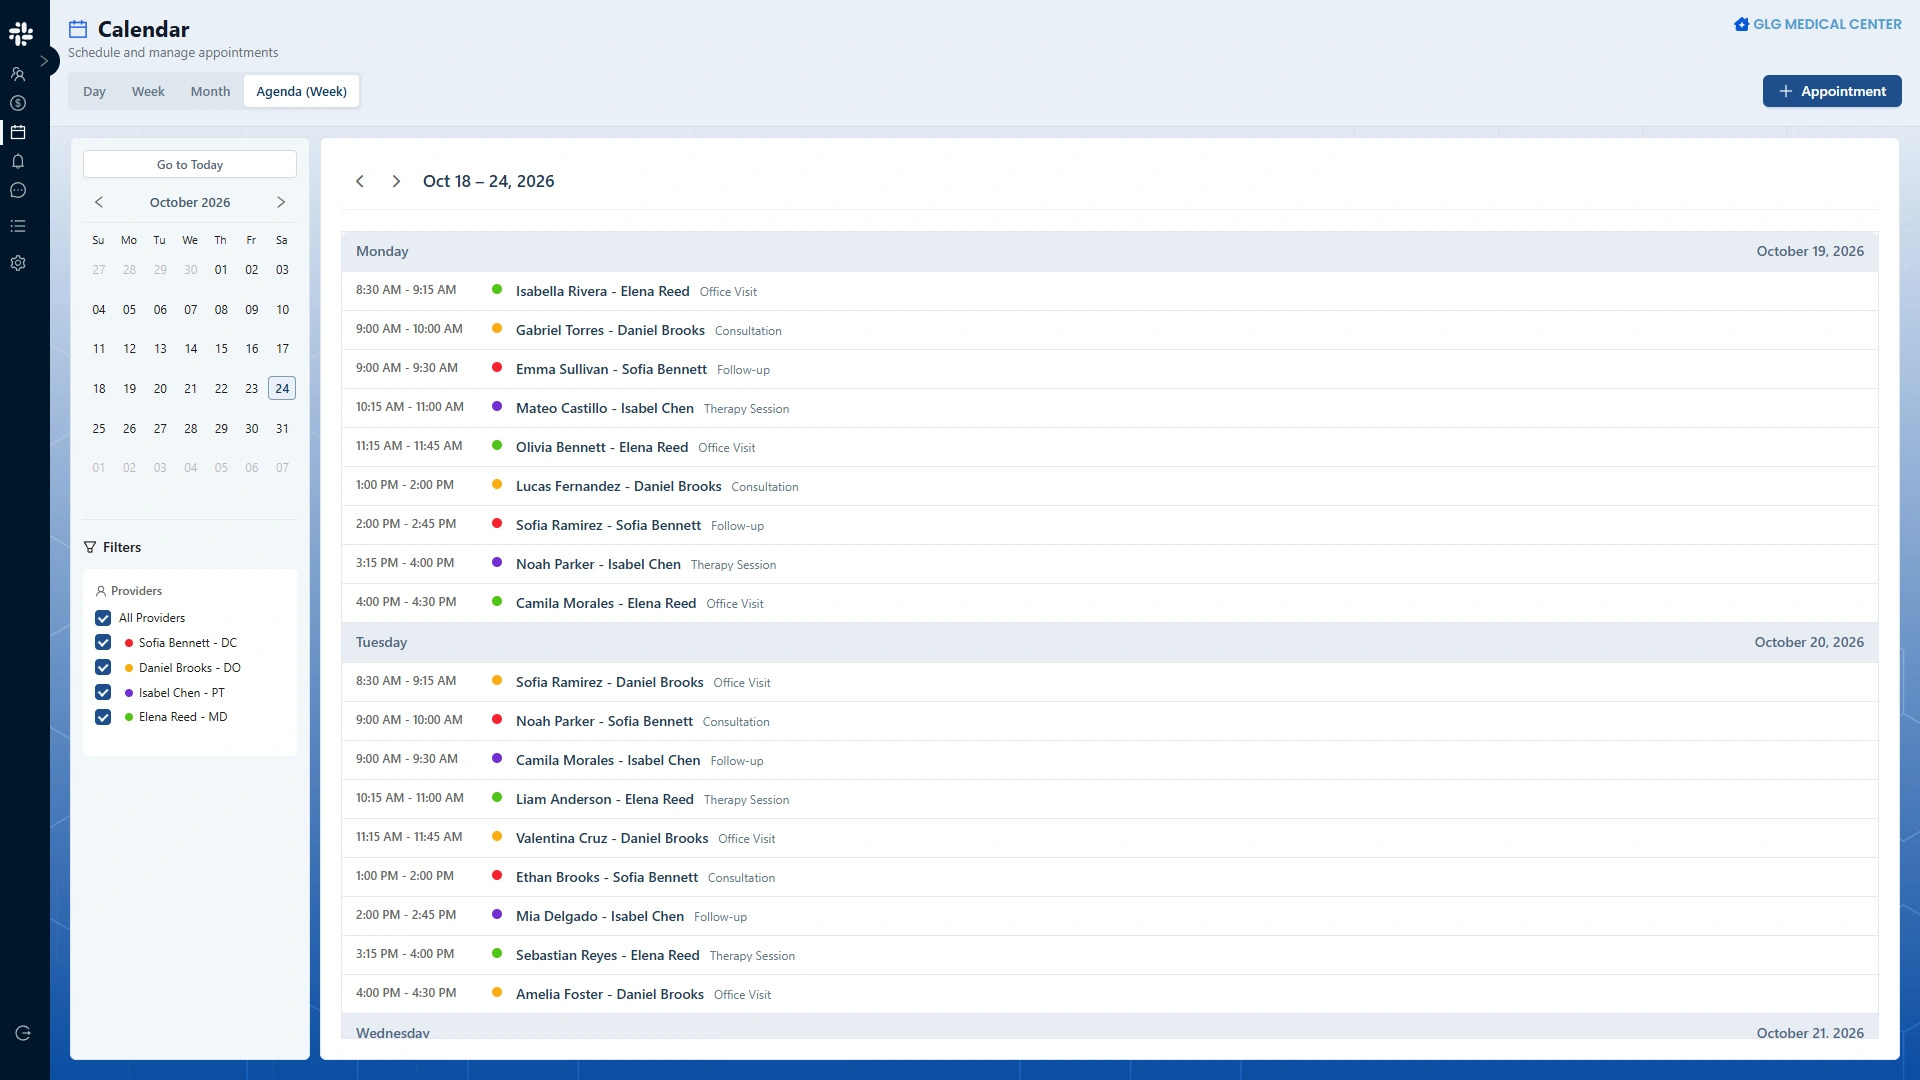Open the patients icon in sidebar
Viewport: 1920px width, 1080px height.
(18, 74)
